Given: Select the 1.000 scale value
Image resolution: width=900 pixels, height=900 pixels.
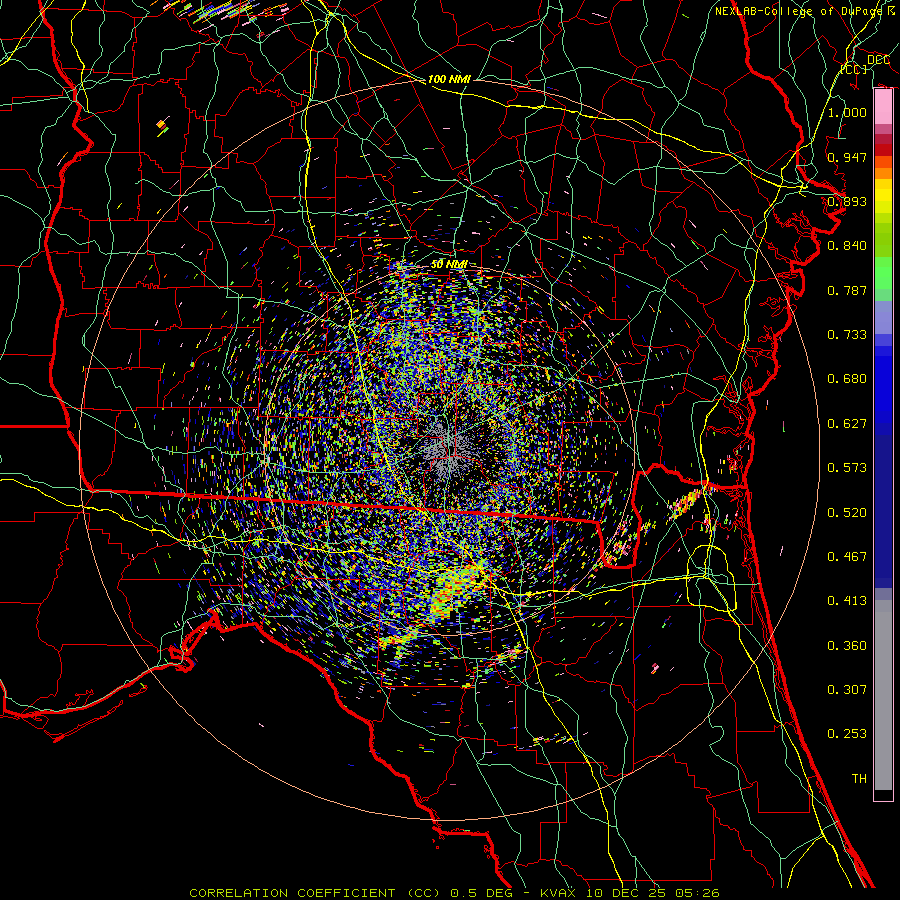Looking at the screenshot, I should tap(847, 112).
